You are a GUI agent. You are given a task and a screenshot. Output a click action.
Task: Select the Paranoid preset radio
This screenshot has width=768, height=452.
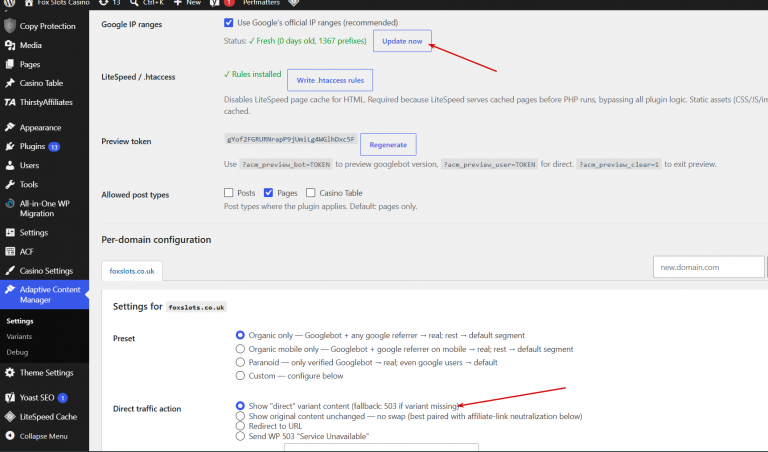[240, 362]
